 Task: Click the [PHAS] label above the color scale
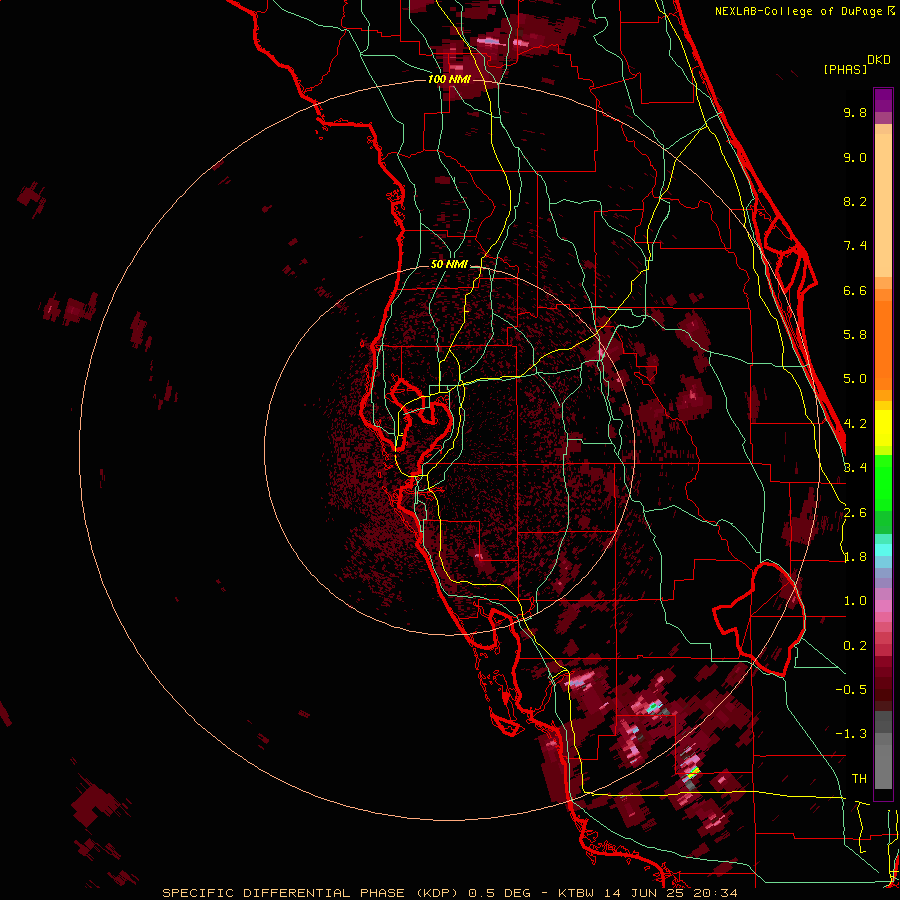coord(845,70)
